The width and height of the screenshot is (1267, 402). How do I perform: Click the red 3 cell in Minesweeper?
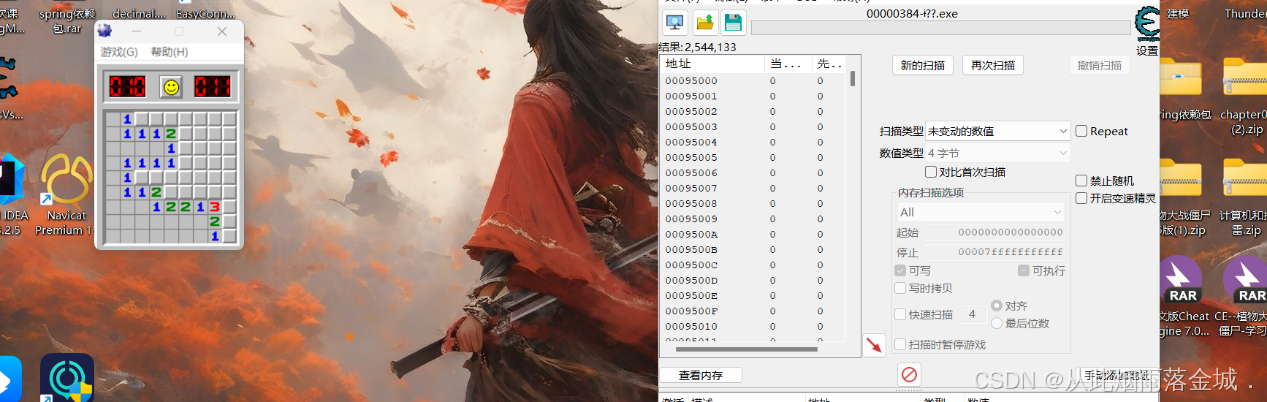coord(214,207)
